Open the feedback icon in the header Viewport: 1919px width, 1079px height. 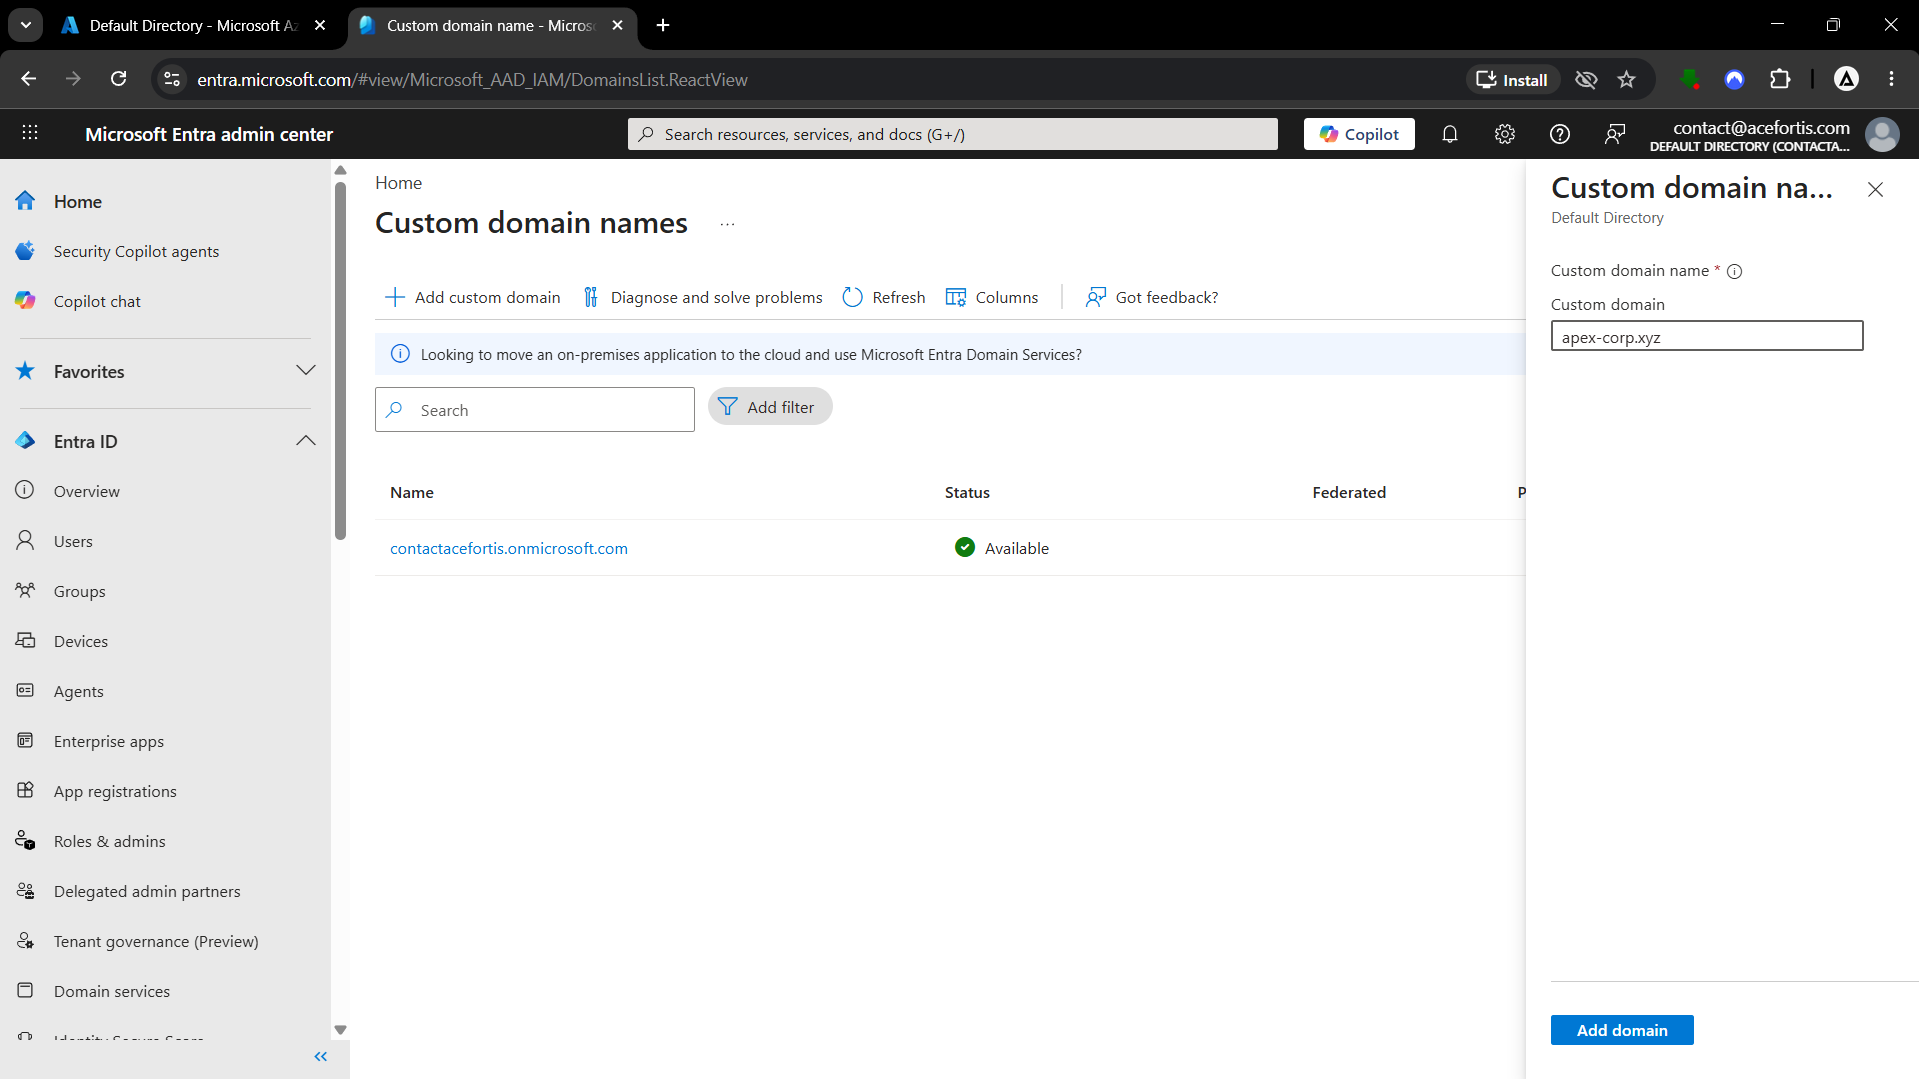point(1615,134)
